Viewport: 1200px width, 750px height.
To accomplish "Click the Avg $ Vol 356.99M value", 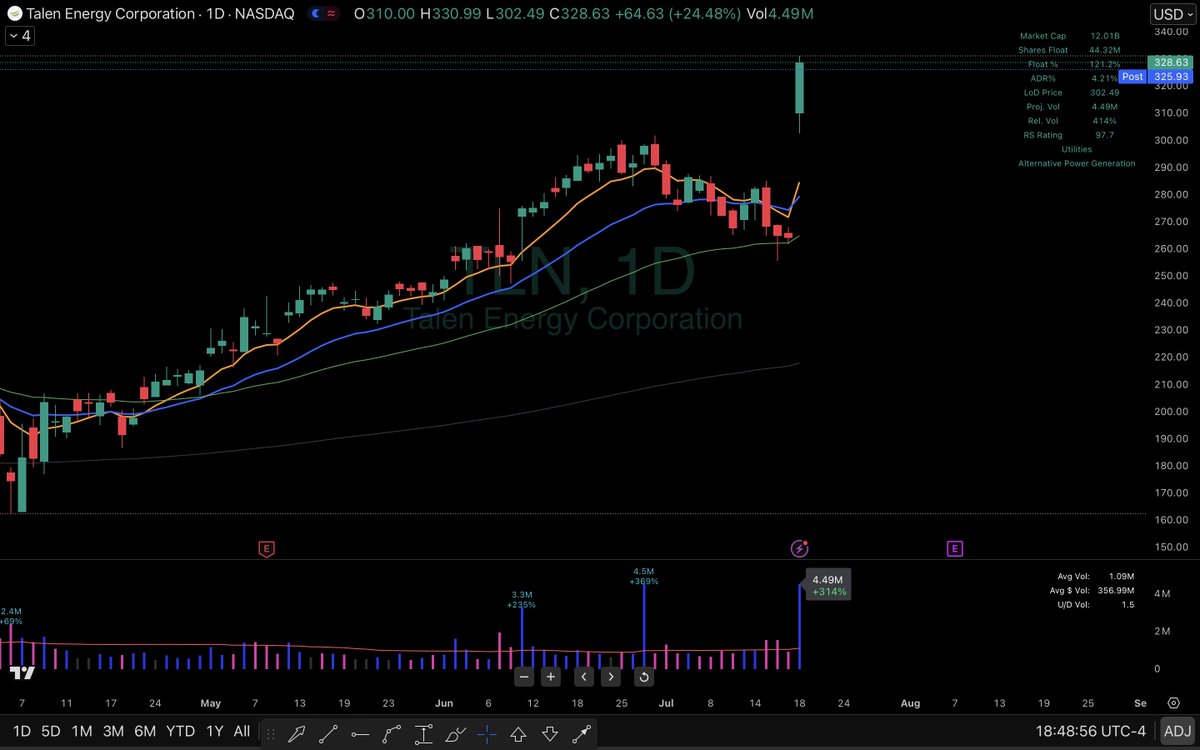I will click(x=1116, y=590).
